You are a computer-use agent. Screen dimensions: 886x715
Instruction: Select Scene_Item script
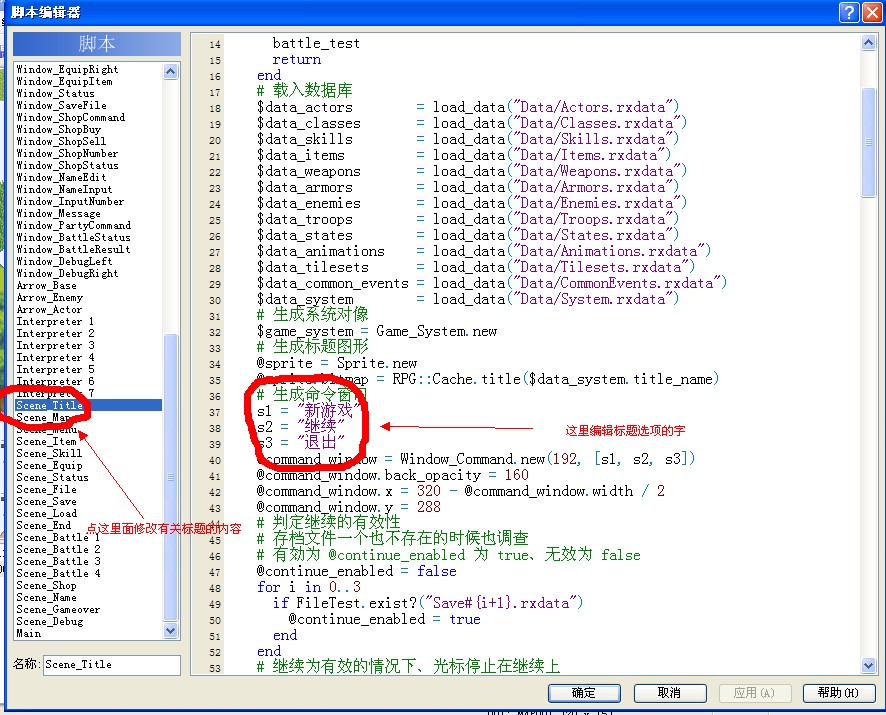pos(46,441)
